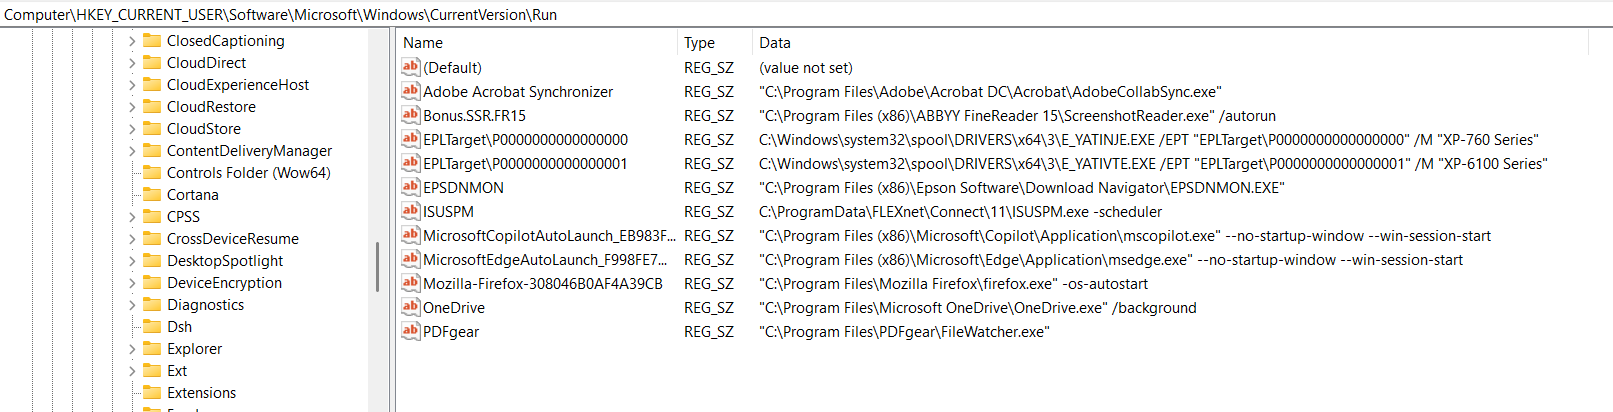Click the data cell mentioning XP-760 Series
The height and width of the screenshot is (412, 1613).
[x=1149, y=139]
